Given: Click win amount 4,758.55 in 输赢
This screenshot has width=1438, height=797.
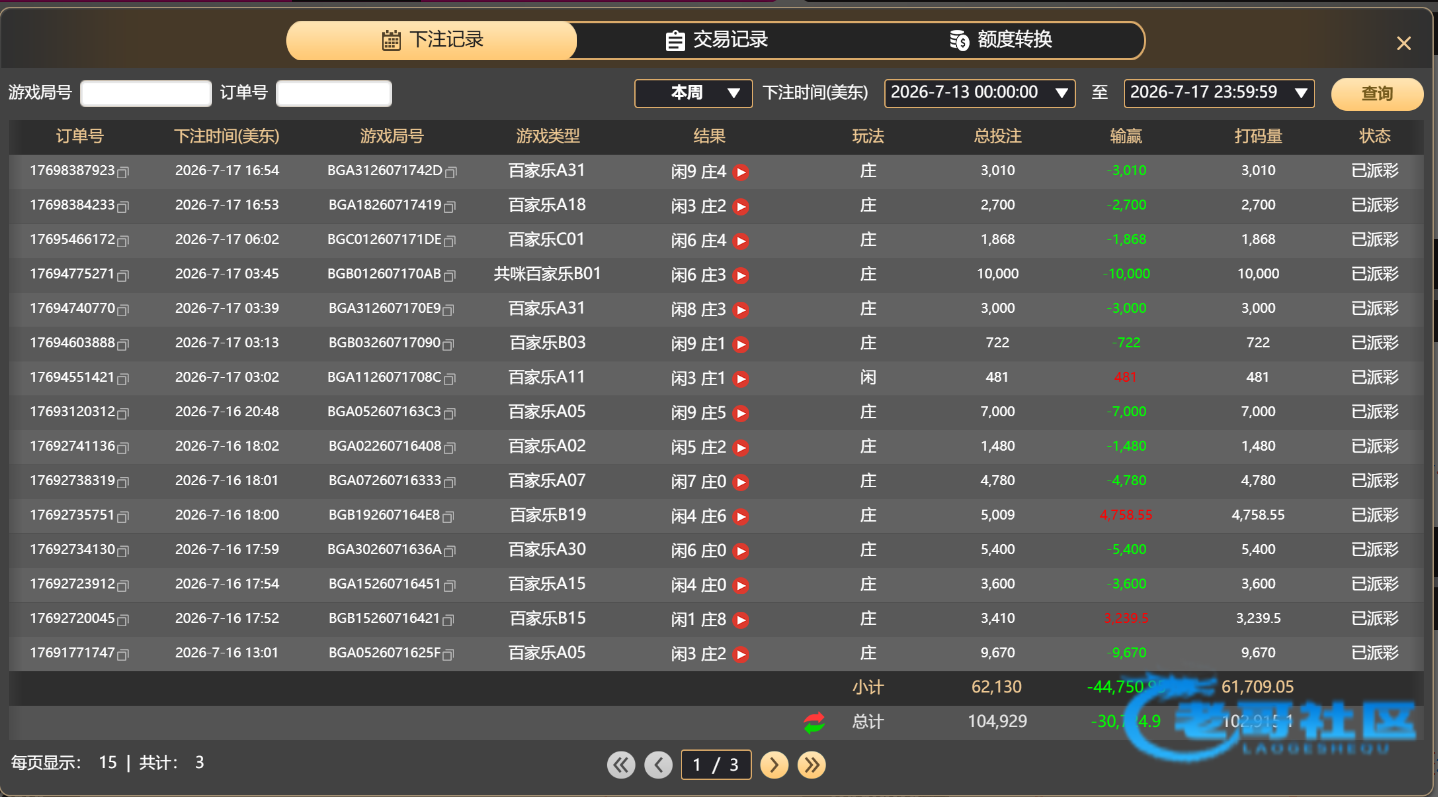Looking at the screenshot, I should pos(1126,515).
